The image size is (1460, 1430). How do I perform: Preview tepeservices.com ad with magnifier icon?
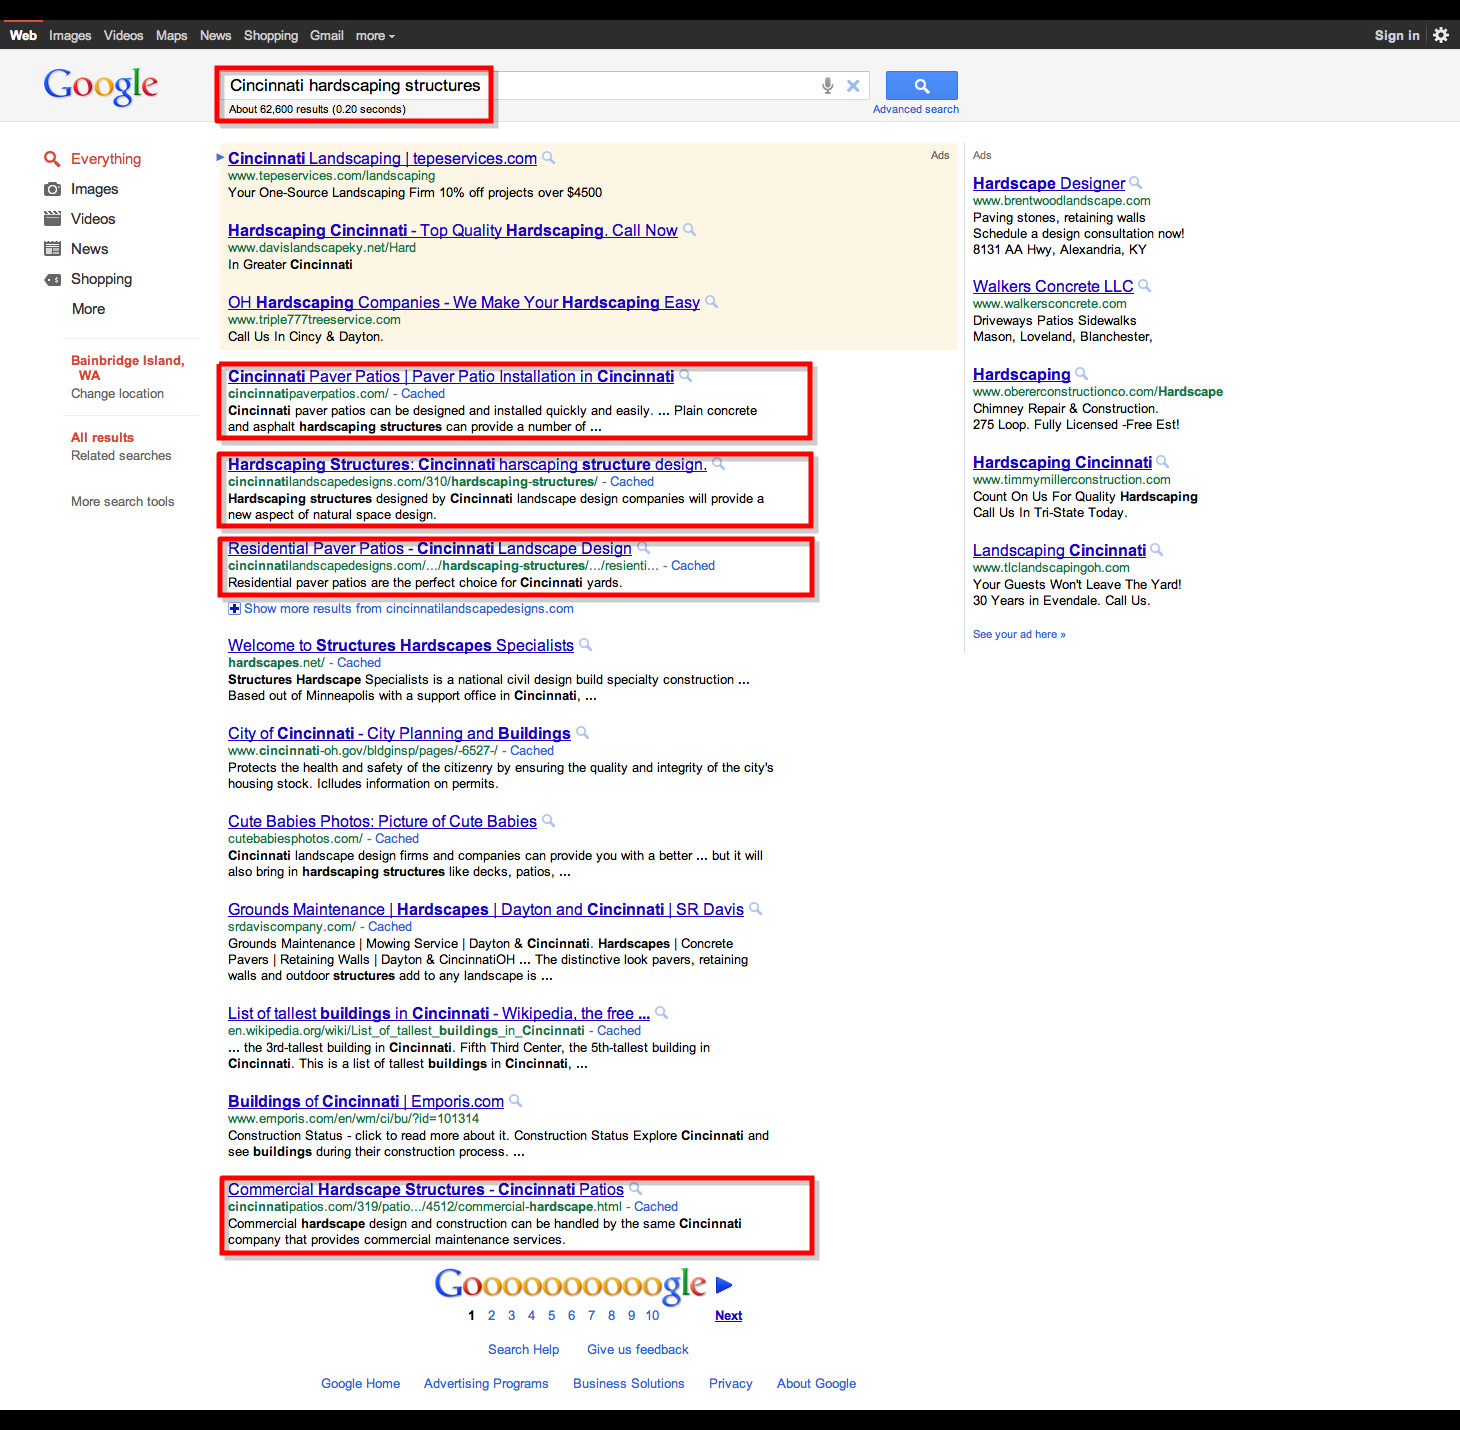(x=548, y=158)
